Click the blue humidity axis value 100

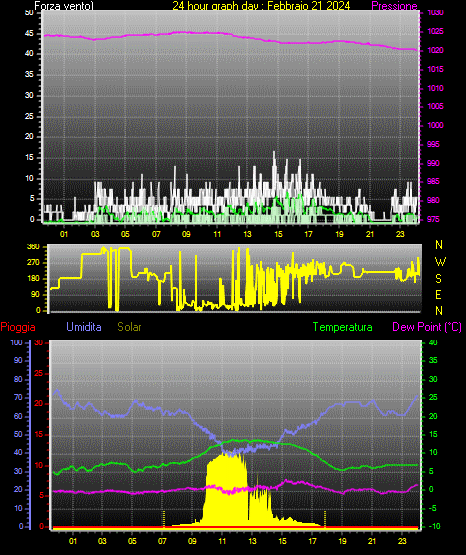point(17,342)
